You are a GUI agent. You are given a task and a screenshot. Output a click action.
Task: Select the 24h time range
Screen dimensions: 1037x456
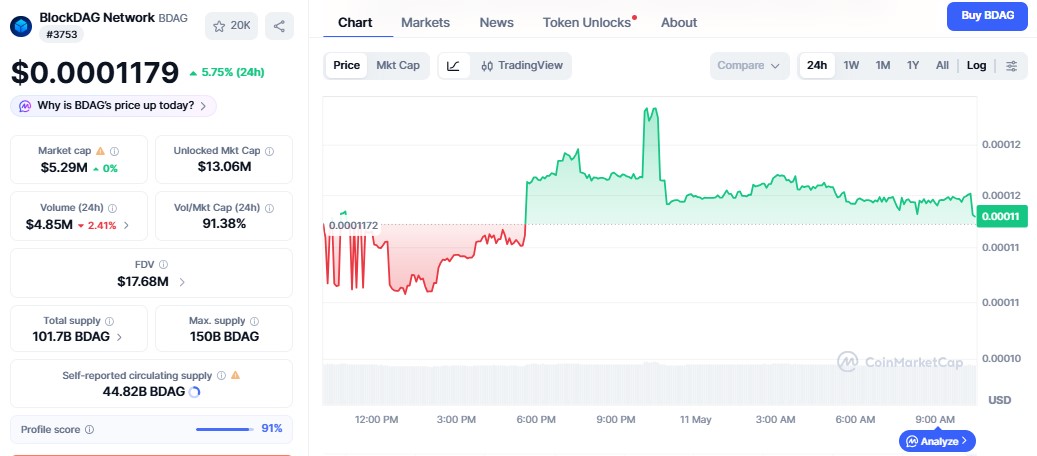point(817,66)
